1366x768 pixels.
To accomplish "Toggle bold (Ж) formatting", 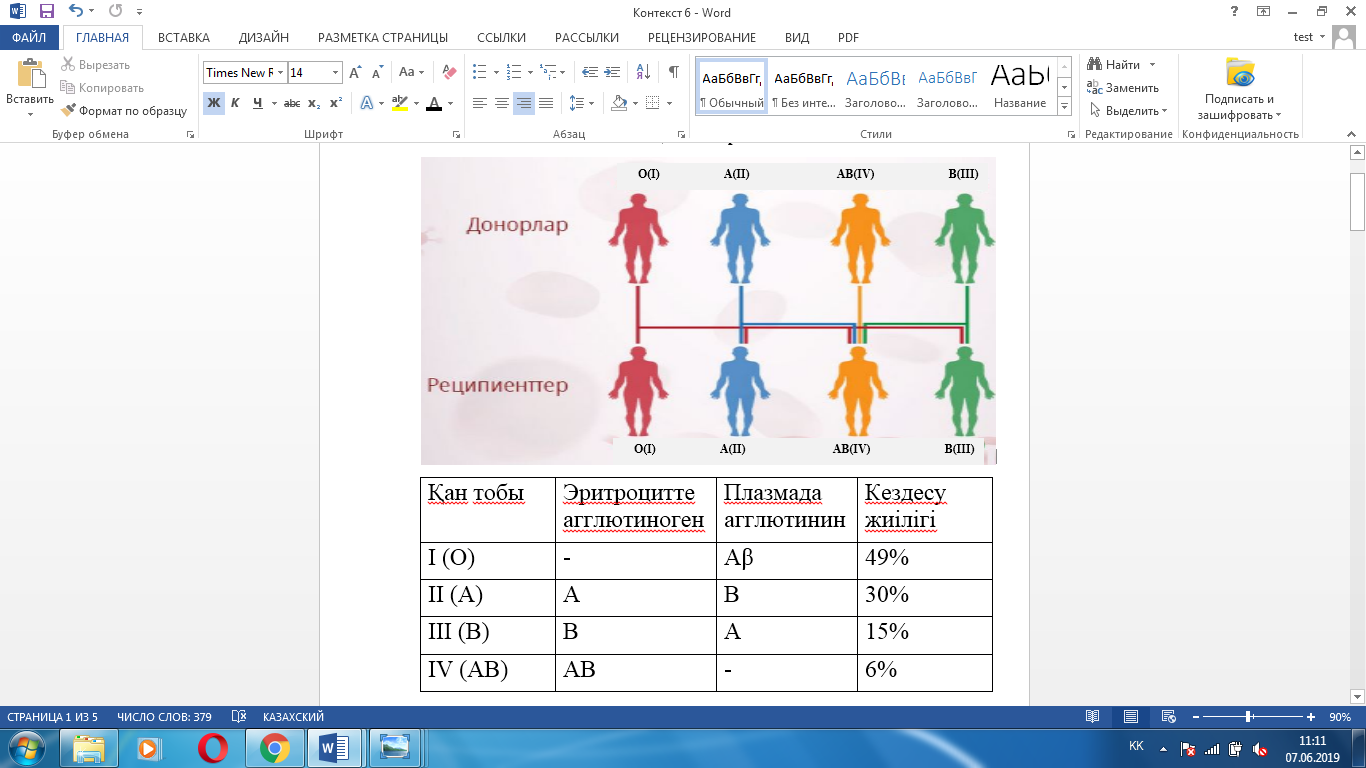I will tap(213, 103).
